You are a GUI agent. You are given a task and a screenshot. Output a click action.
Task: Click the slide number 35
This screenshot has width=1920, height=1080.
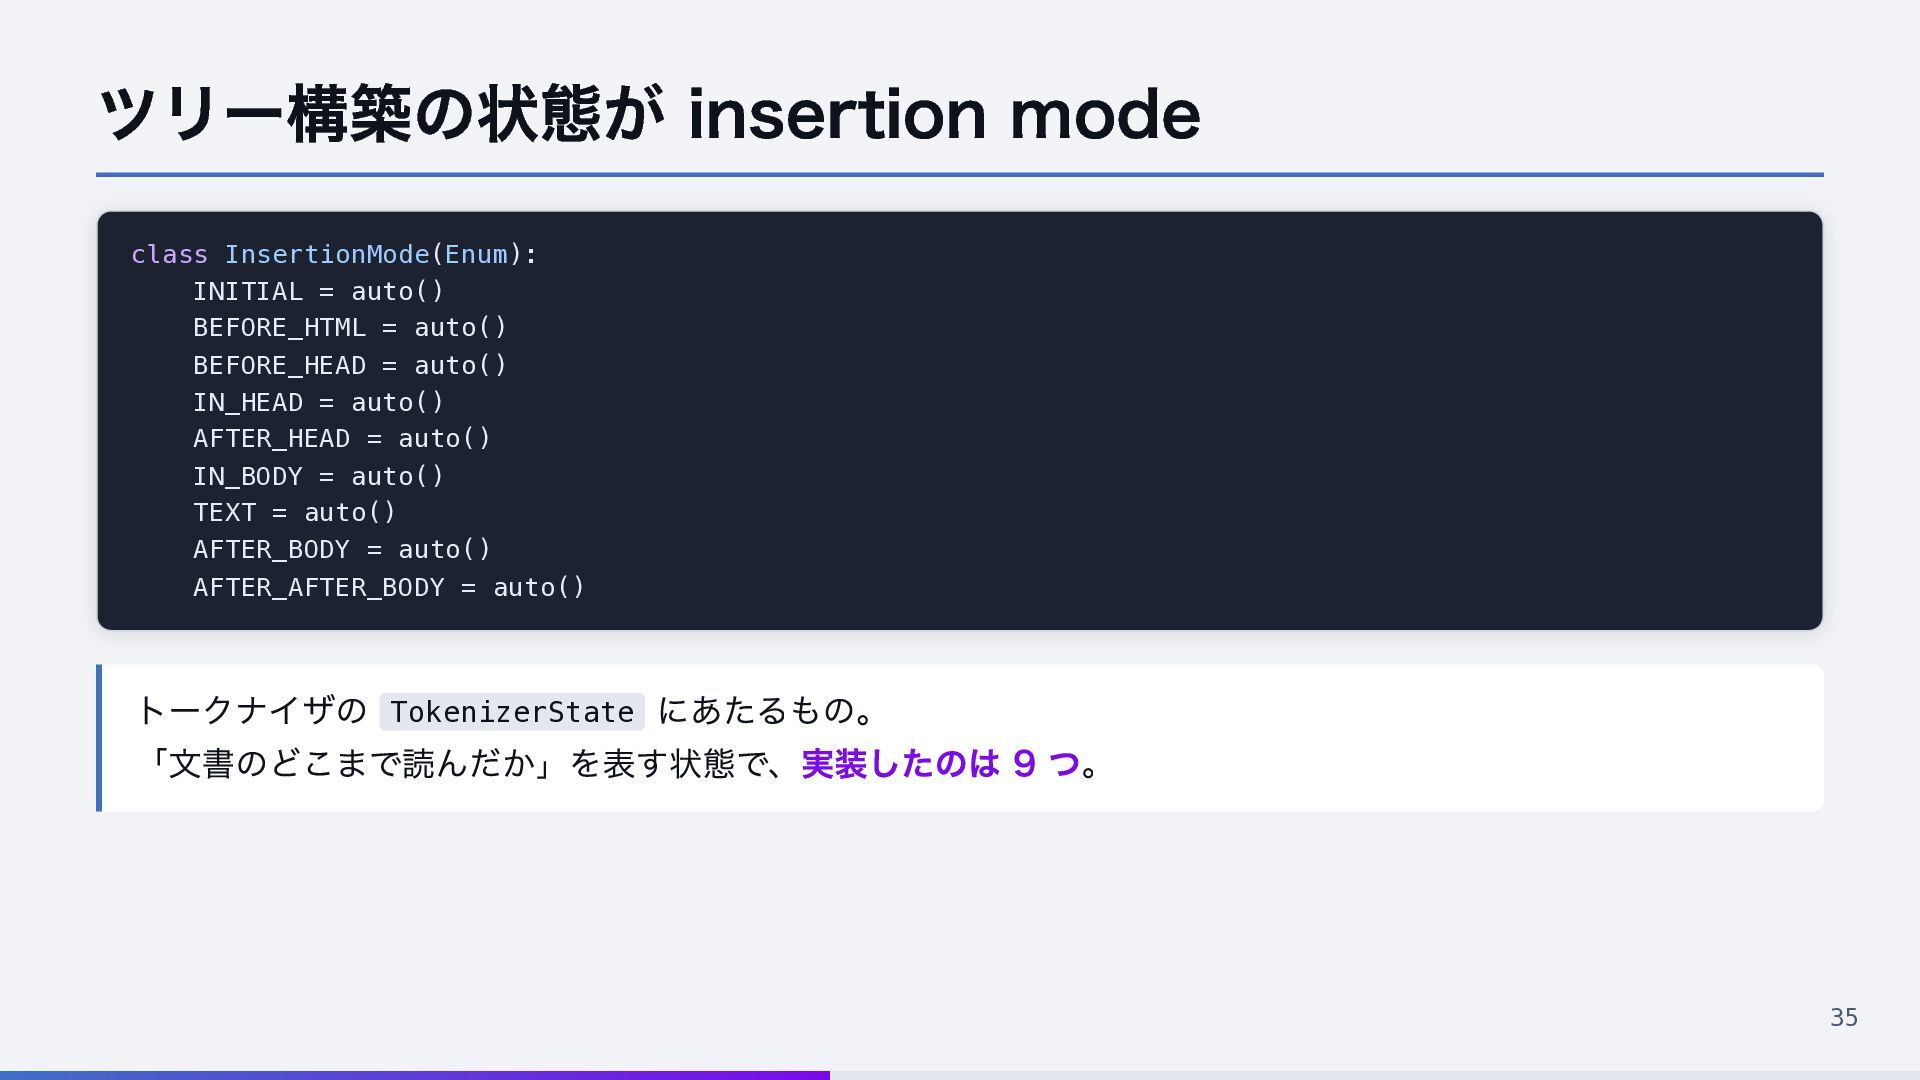(1844, 1018)
